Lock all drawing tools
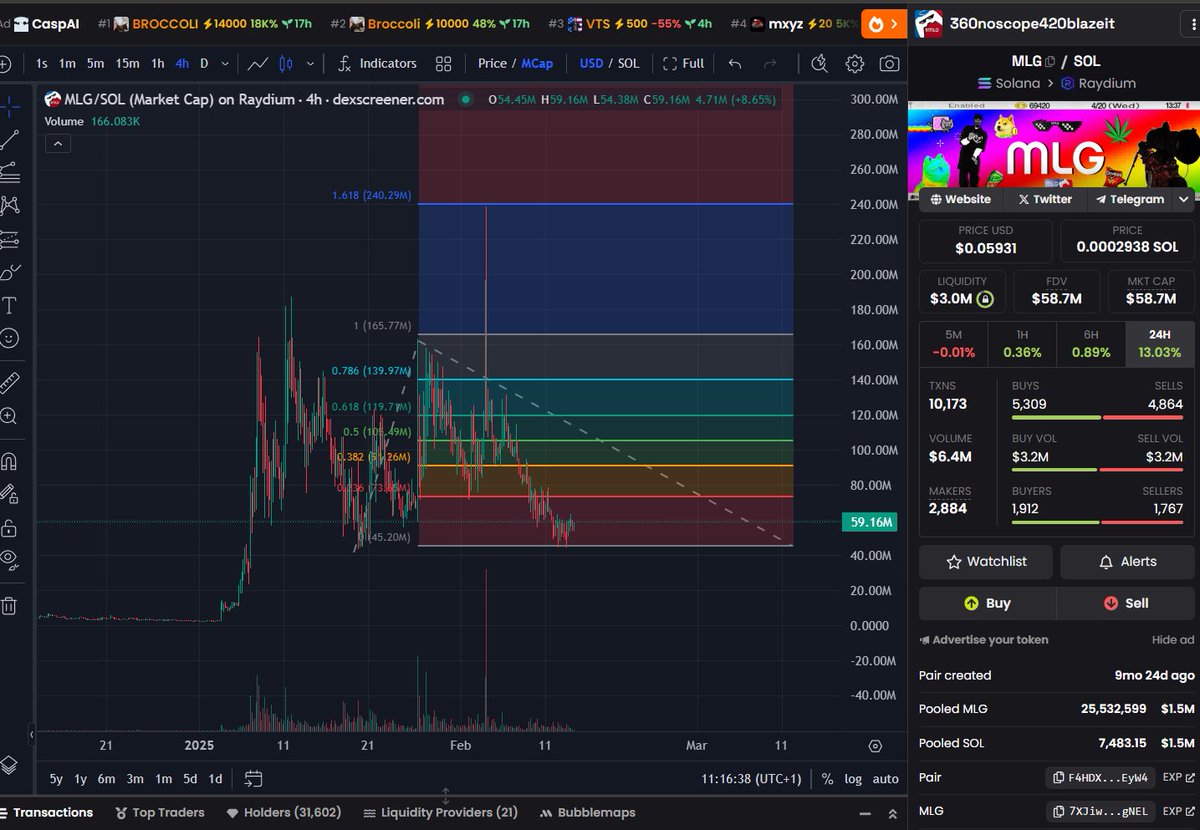1200x830 pixels. 9,527
